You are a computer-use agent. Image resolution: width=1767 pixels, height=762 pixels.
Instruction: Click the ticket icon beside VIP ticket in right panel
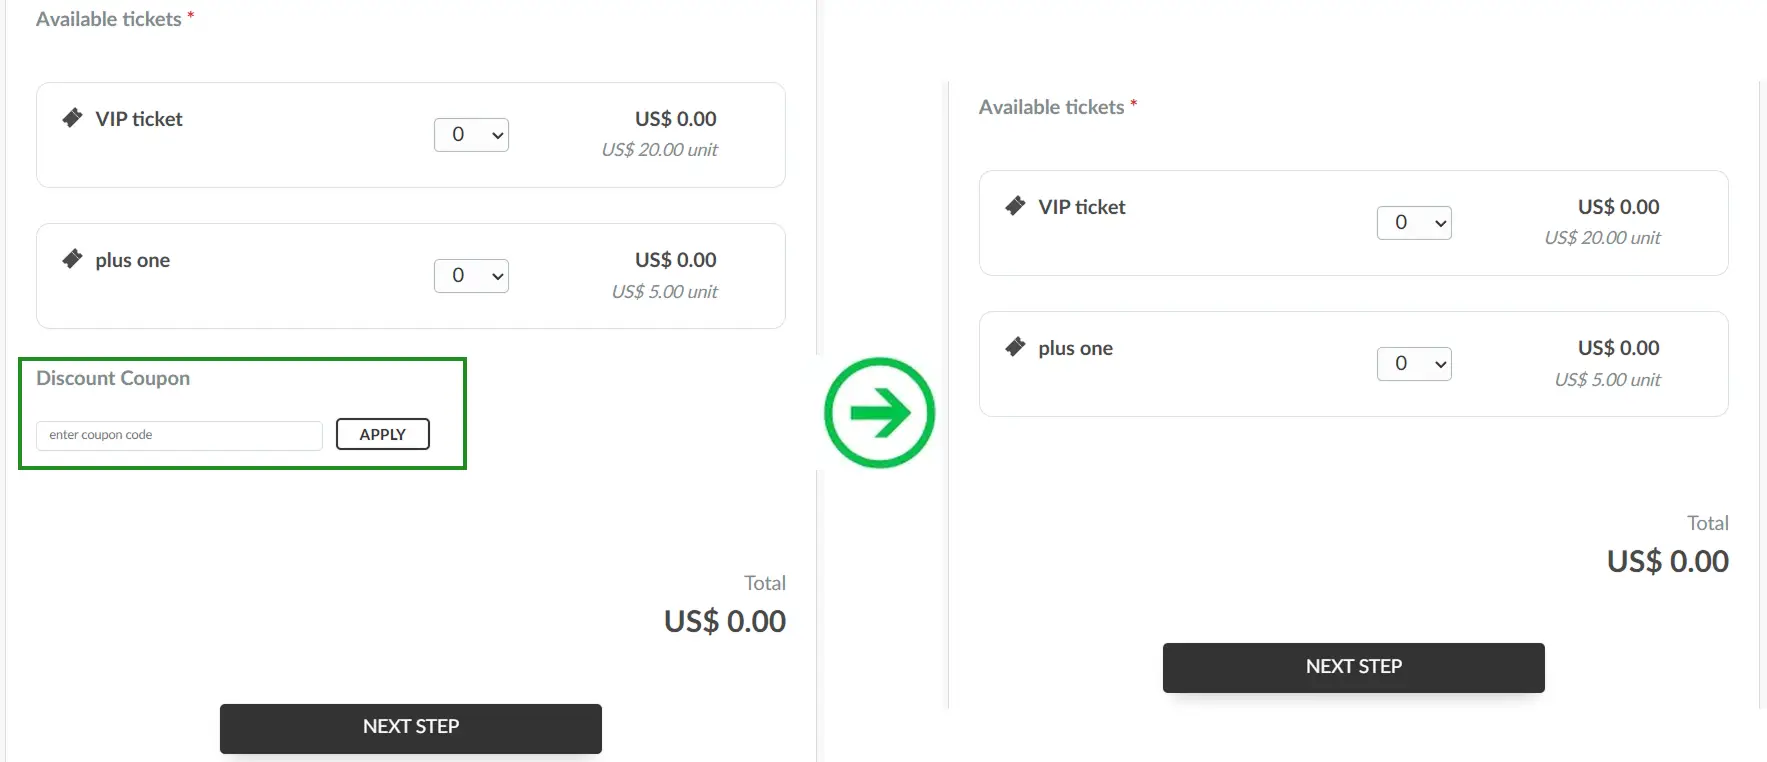1015,206
